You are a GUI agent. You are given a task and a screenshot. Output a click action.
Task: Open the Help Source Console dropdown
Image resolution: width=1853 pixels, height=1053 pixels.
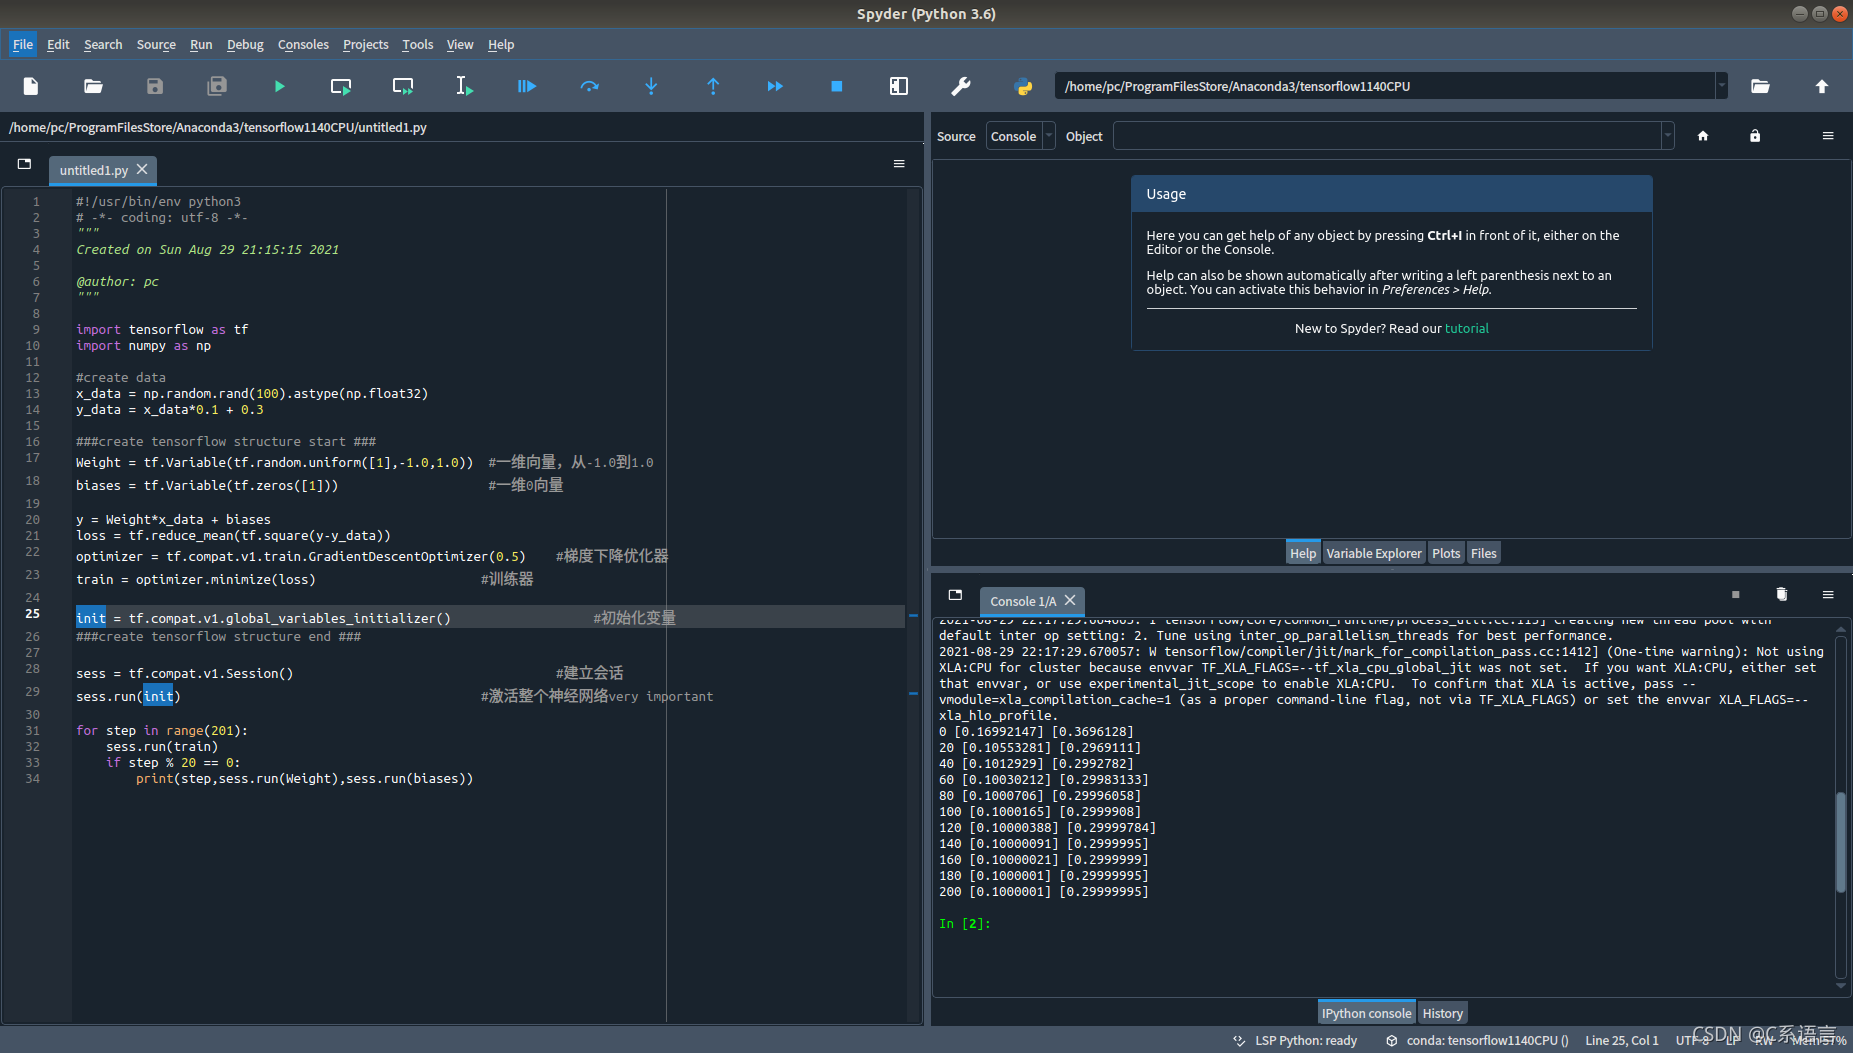coord(1021,136)
